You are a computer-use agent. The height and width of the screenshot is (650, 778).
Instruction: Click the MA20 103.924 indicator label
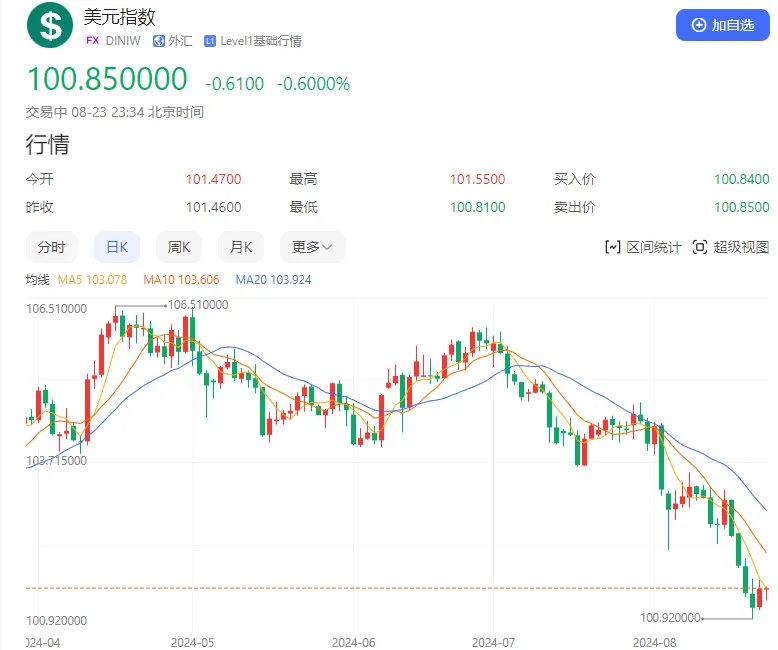pyautogui.click(x=273, y=280)
